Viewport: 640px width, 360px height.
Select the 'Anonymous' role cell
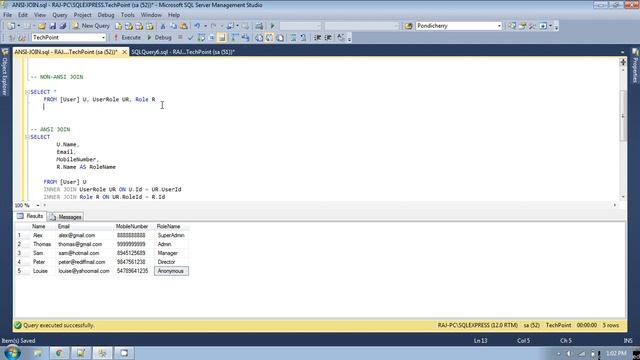click(x=171, y=271)
